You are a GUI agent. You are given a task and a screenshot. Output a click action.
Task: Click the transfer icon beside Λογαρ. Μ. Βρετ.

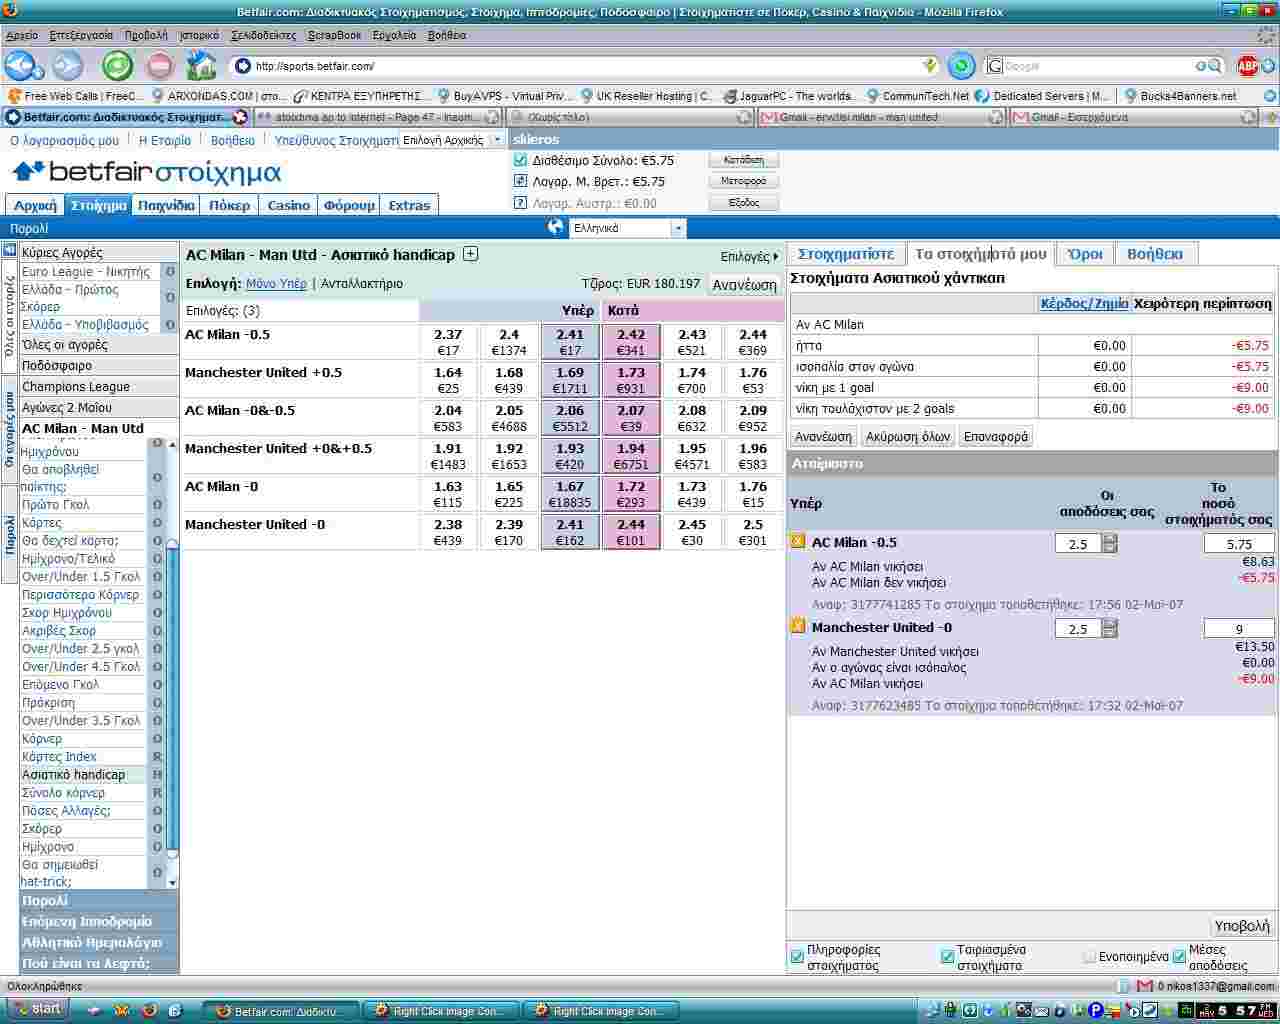coord(520,181)
